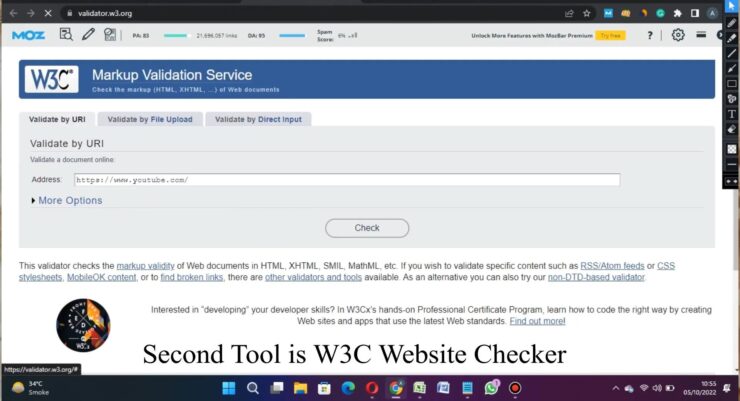Click MozBar dock position bar icon

click(x=701, y=34)
